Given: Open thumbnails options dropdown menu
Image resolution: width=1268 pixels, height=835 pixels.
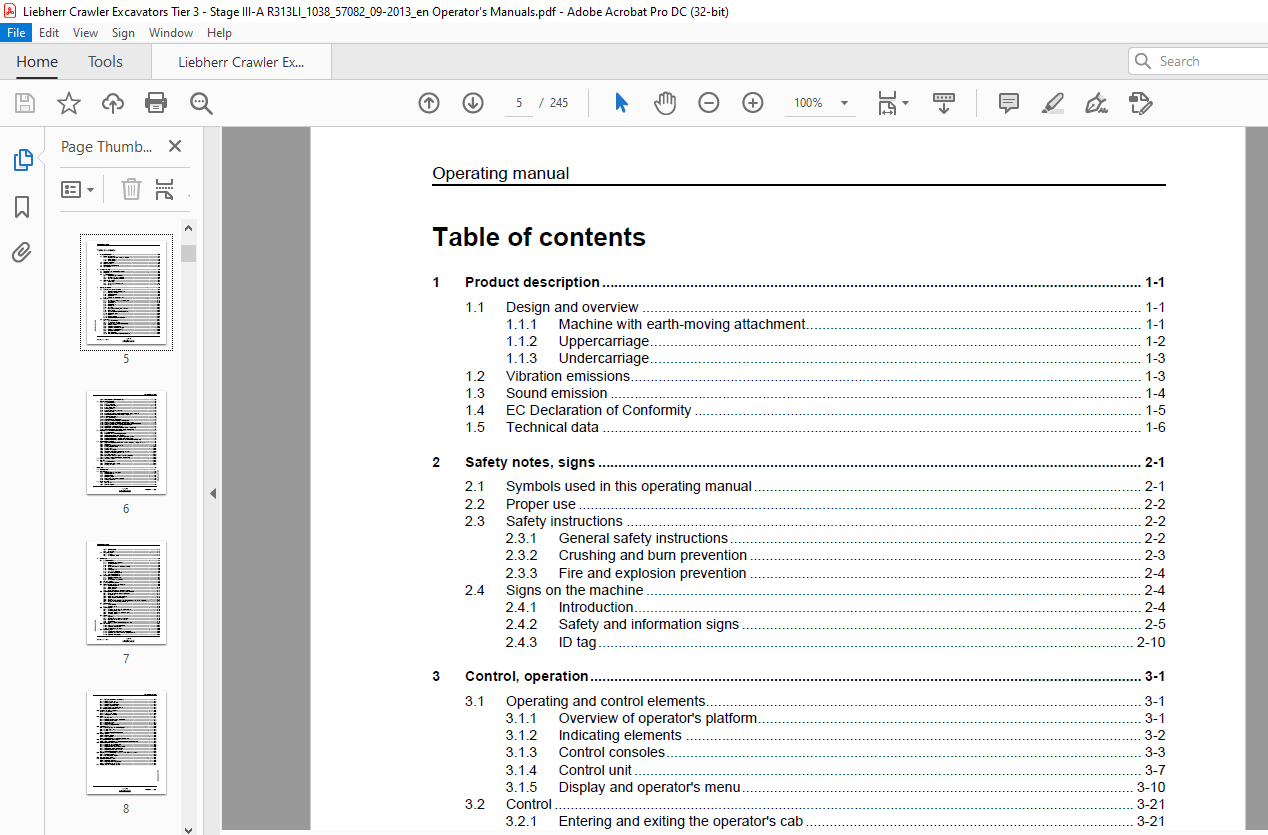Looking at the screenshot, I should tap(77, 189).
